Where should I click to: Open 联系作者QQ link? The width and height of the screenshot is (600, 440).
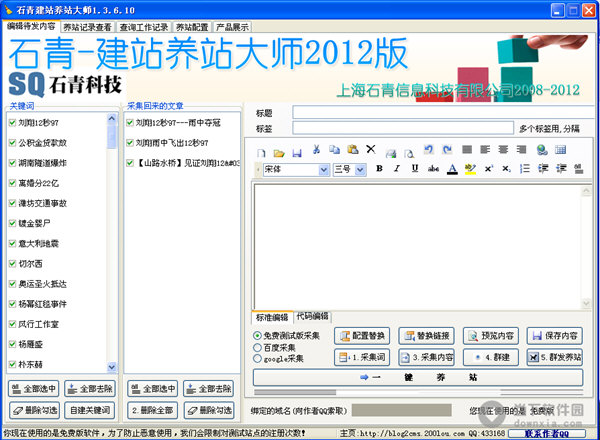point(547,433)
